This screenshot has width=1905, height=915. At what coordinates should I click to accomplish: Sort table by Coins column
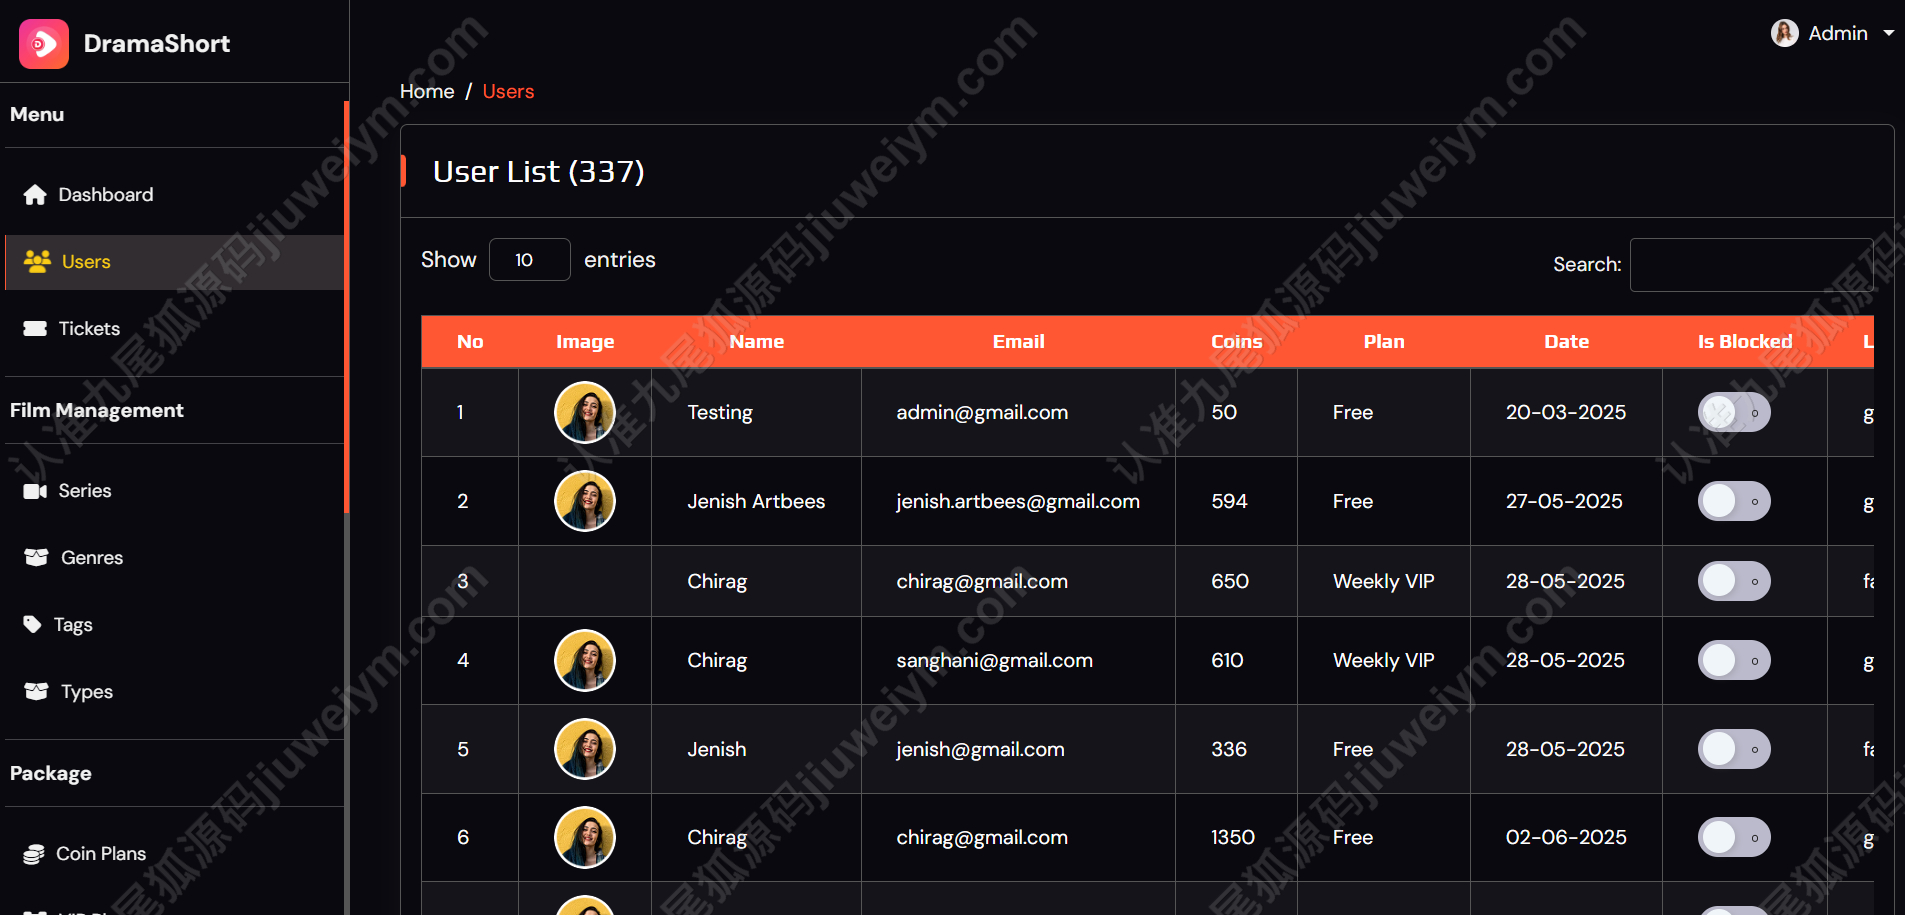coord(1236,342)
